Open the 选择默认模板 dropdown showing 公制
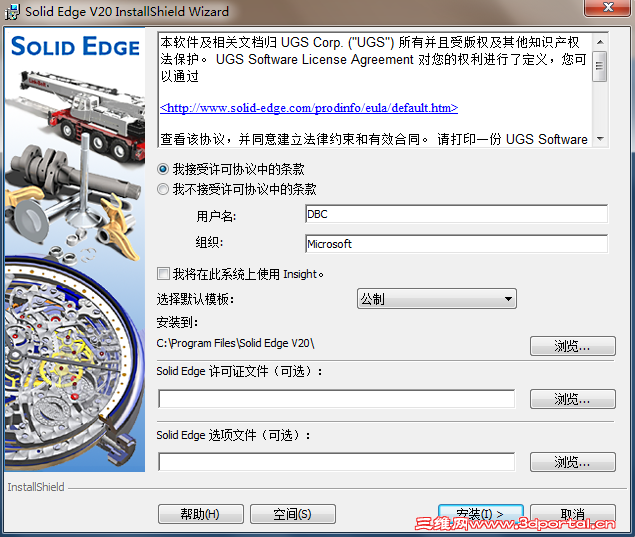Image resolution: width=635 pixels, height=537 pixels. pos(437,299)
